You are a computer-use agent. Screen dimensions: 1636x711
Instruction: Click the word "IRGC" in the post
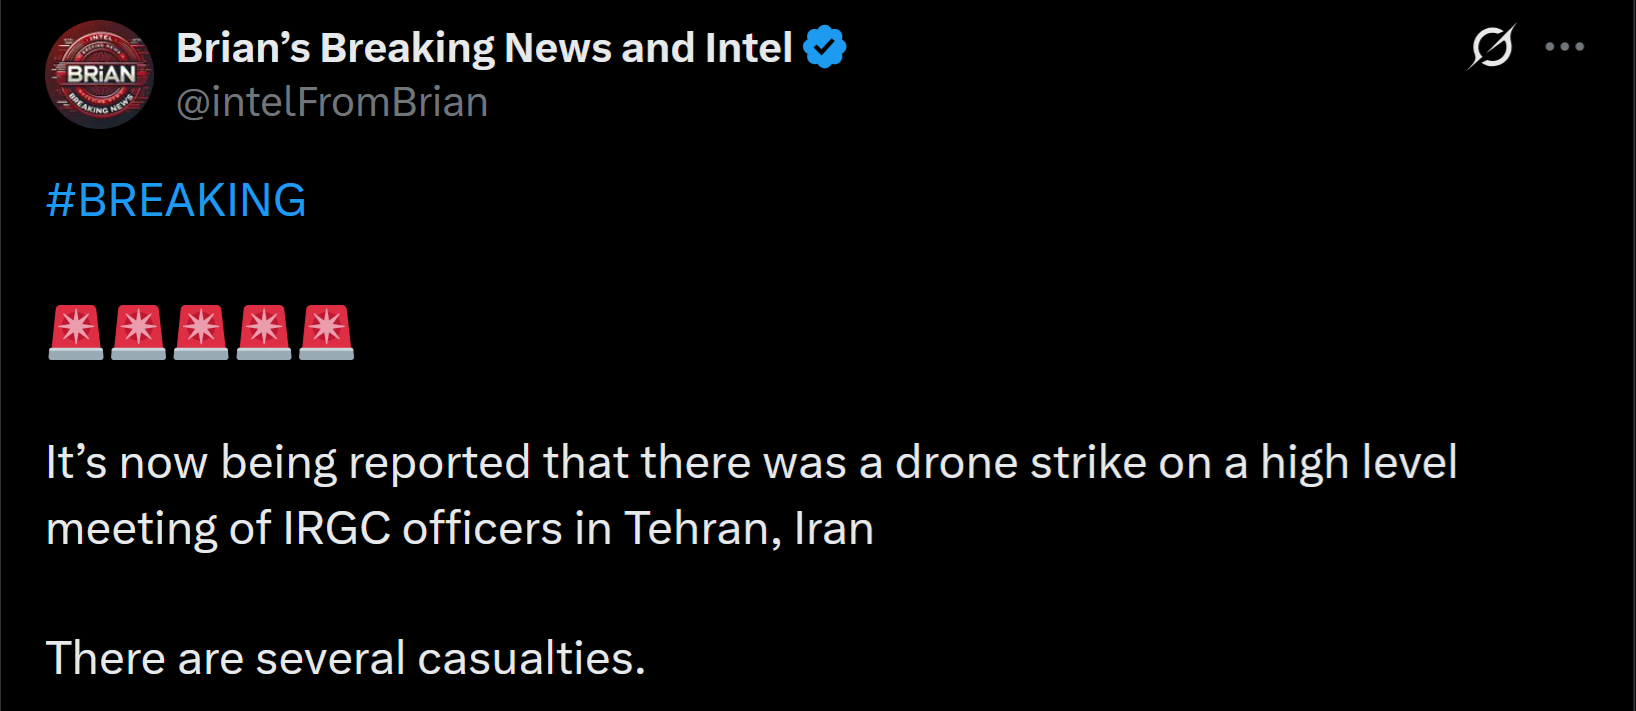[337, 528]
